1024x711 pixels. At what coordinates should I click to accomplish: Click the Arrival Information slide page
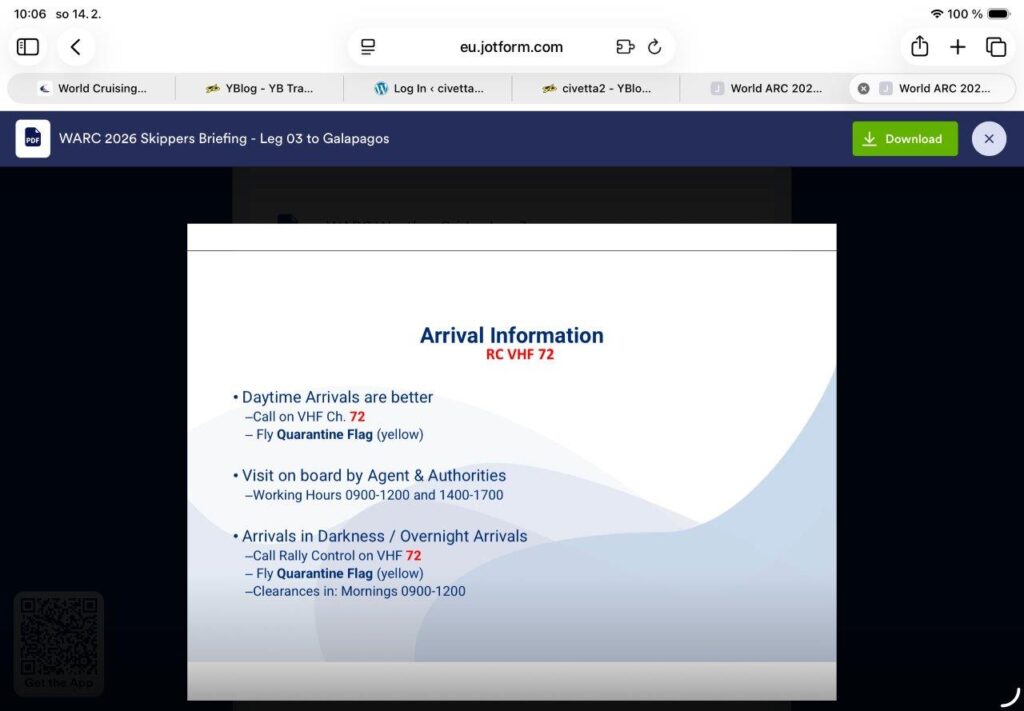click(511, 460)
